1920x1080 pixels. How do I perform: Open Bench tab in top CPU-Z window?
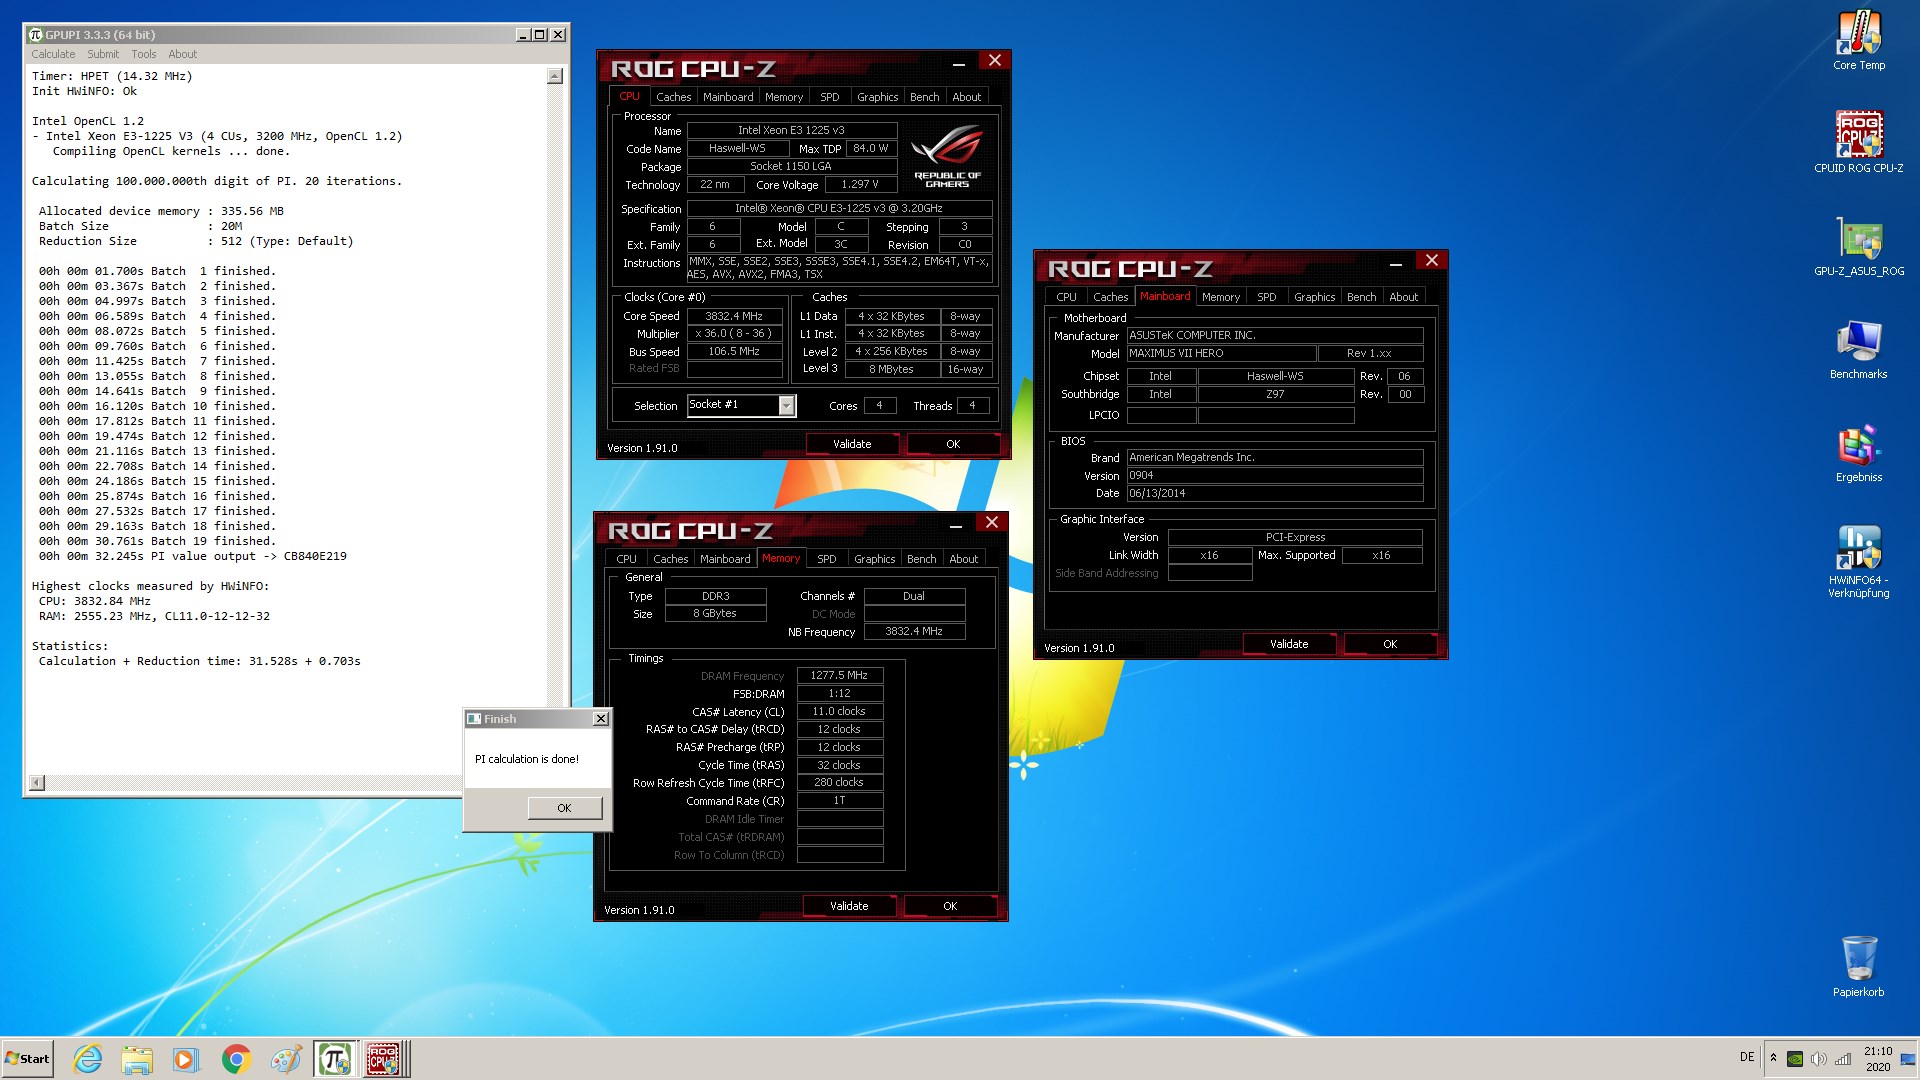924,97
